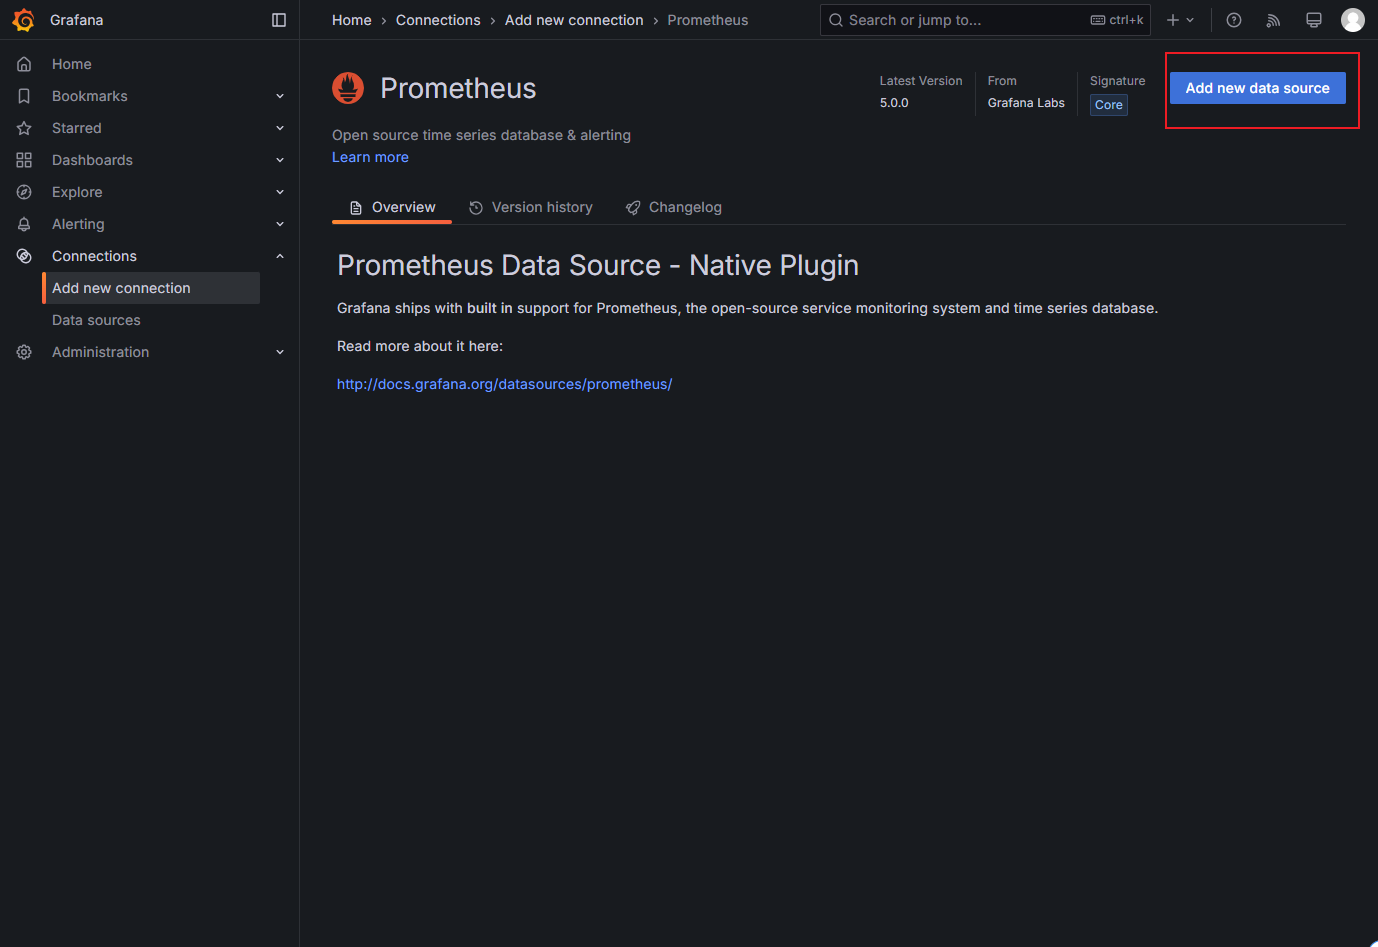The height and width of the screenshot is (947, 1378).
Task: Open the docs.grafana.org prometheus link
Action: (504, 384)
